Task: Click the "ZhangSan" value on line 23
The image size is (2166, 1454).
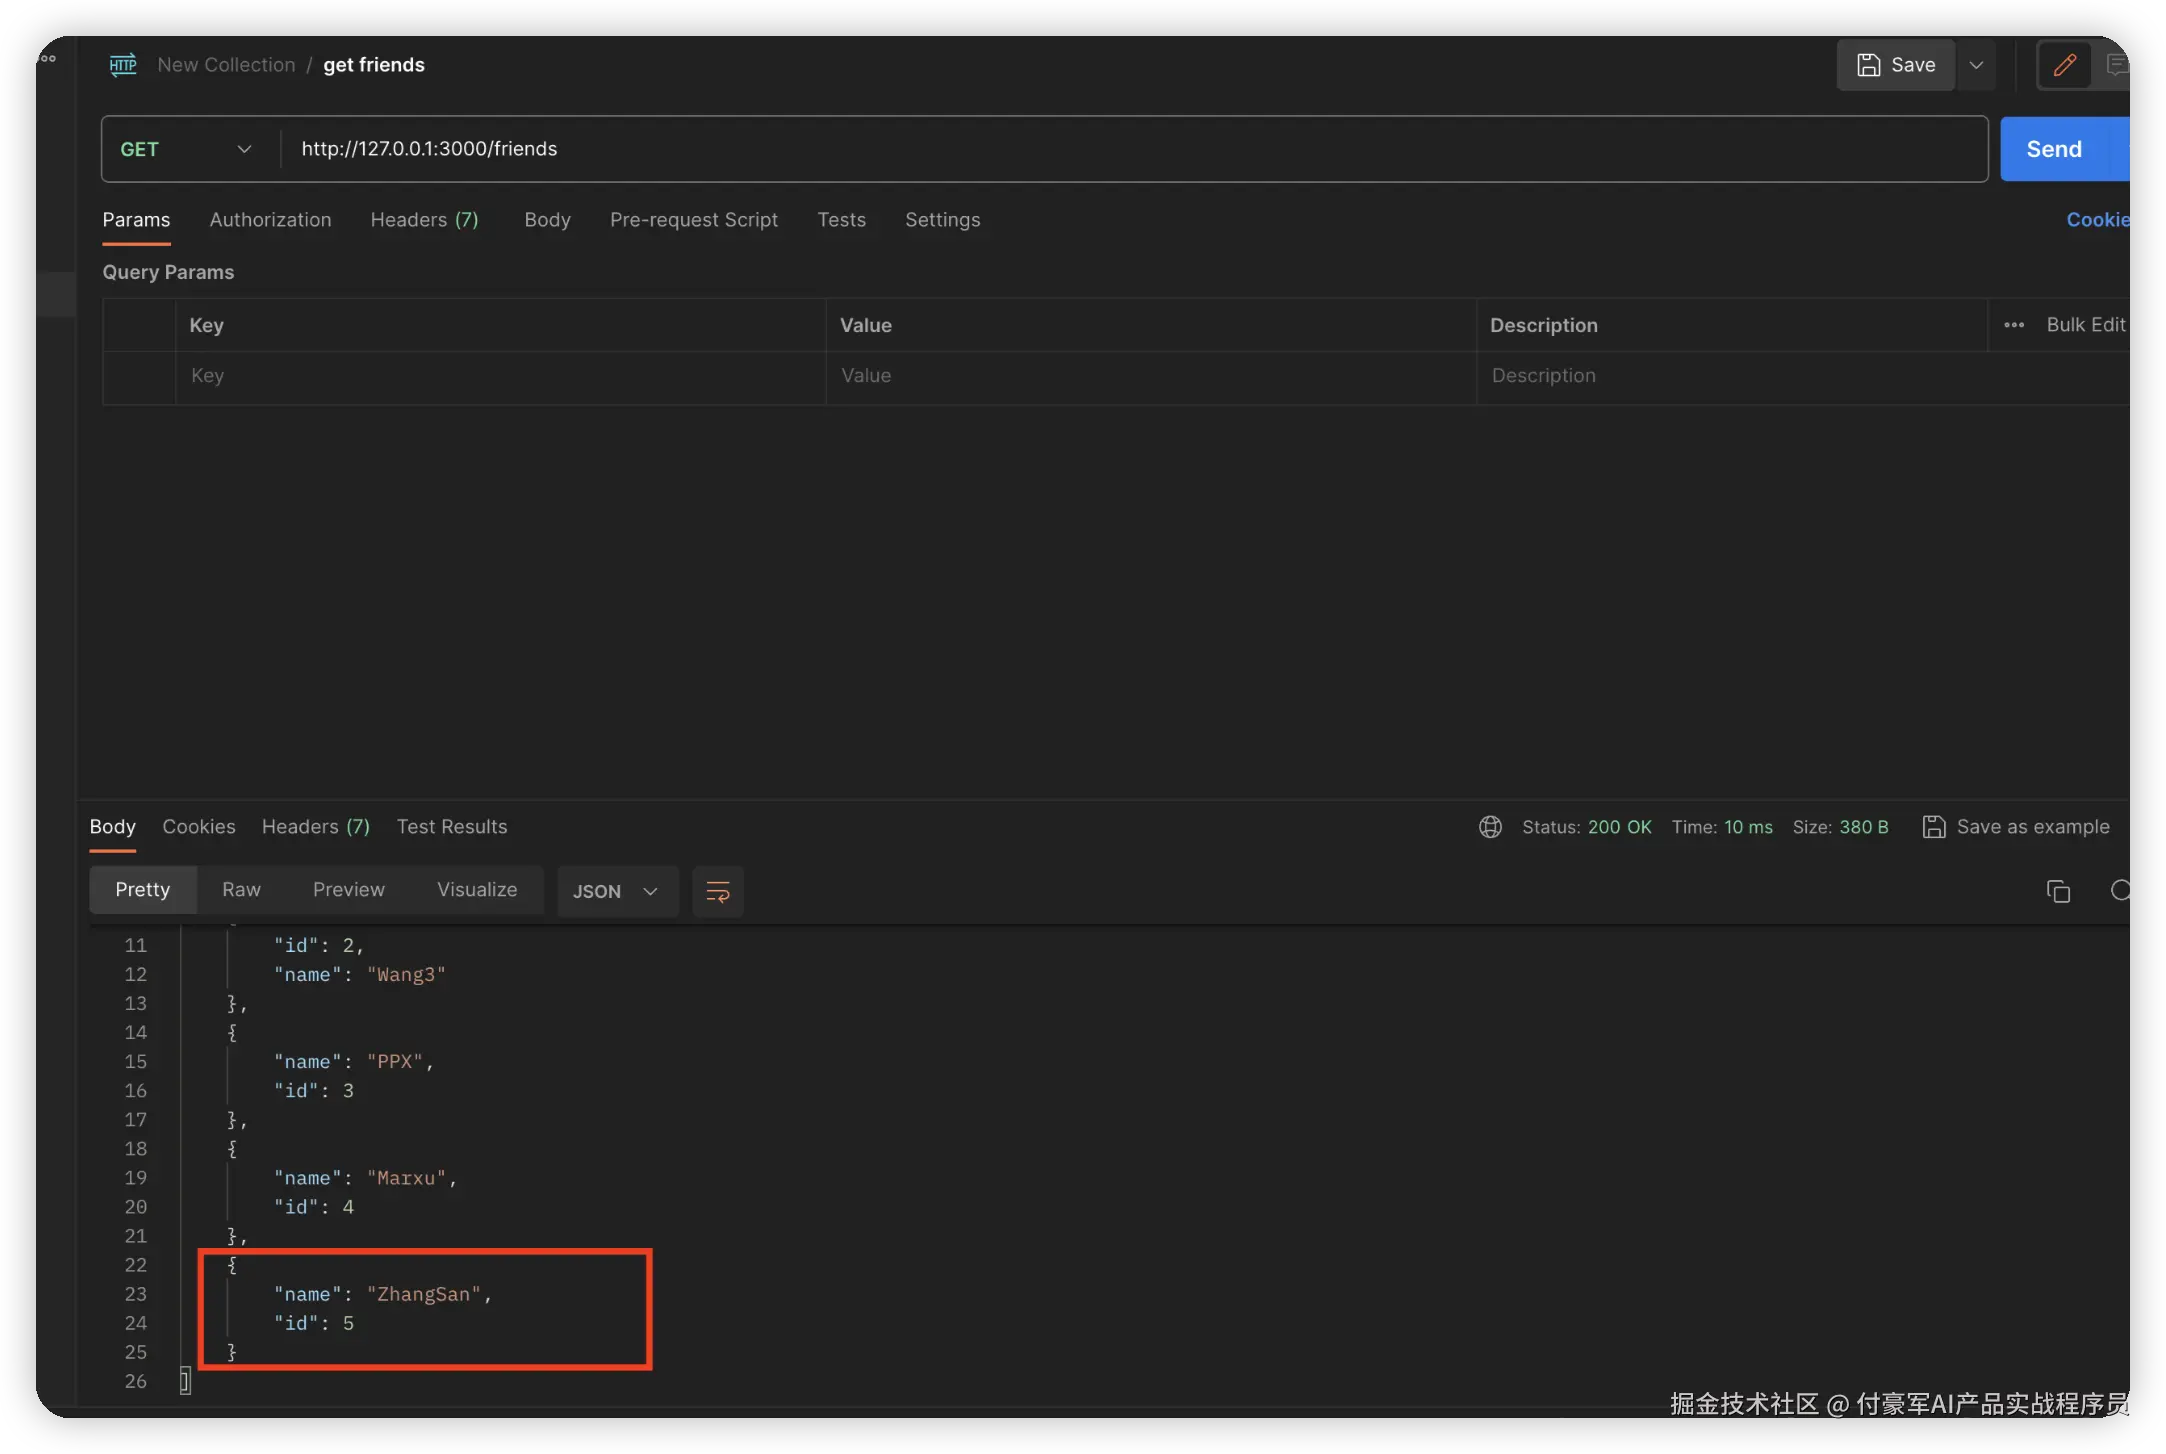Action: coord(424,1295)
